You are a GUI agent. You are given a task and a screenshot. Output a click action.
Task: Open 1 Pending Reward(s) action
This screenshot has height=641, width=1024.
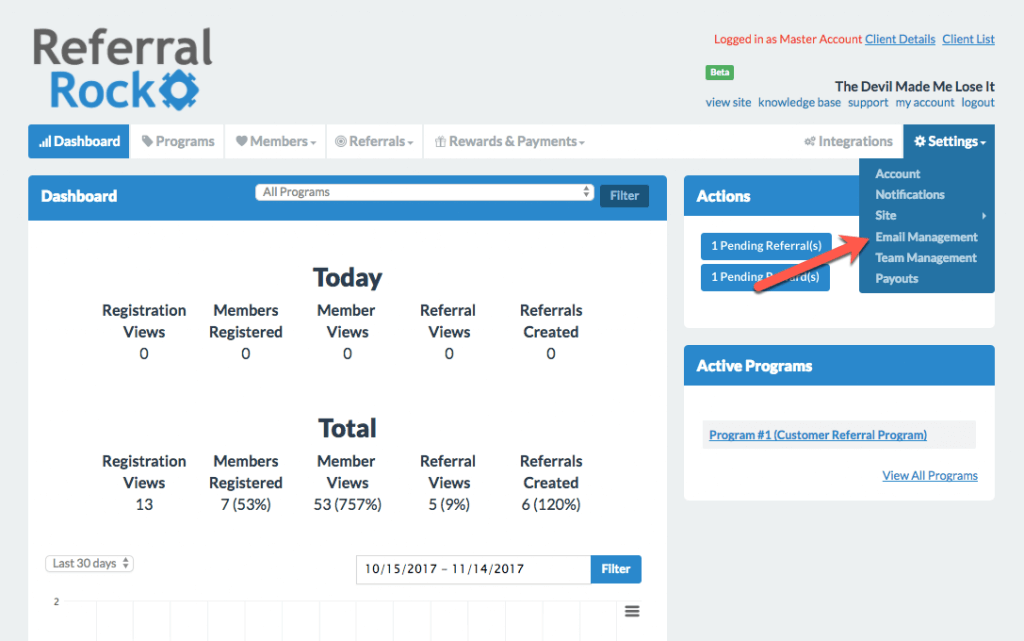pyautogui.click(x=765, y=277)
